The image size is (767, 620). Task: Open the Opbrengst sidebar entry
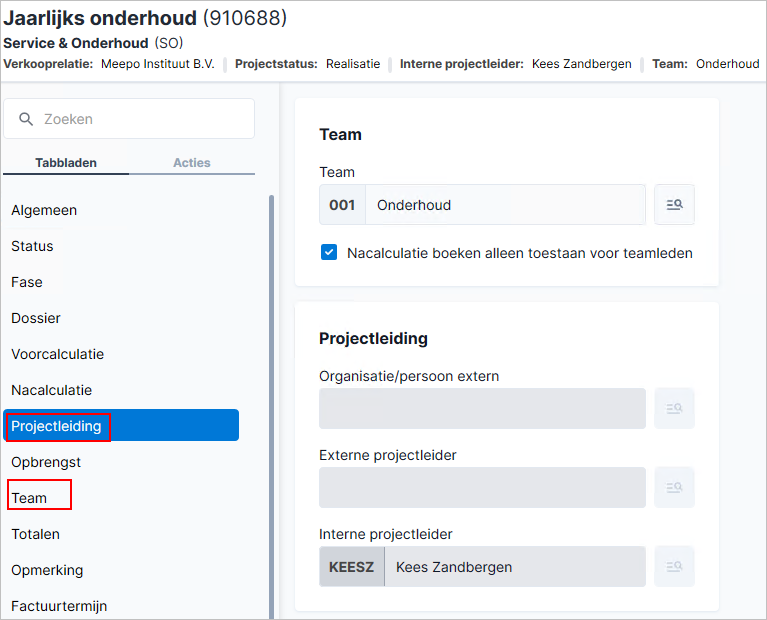46,462
